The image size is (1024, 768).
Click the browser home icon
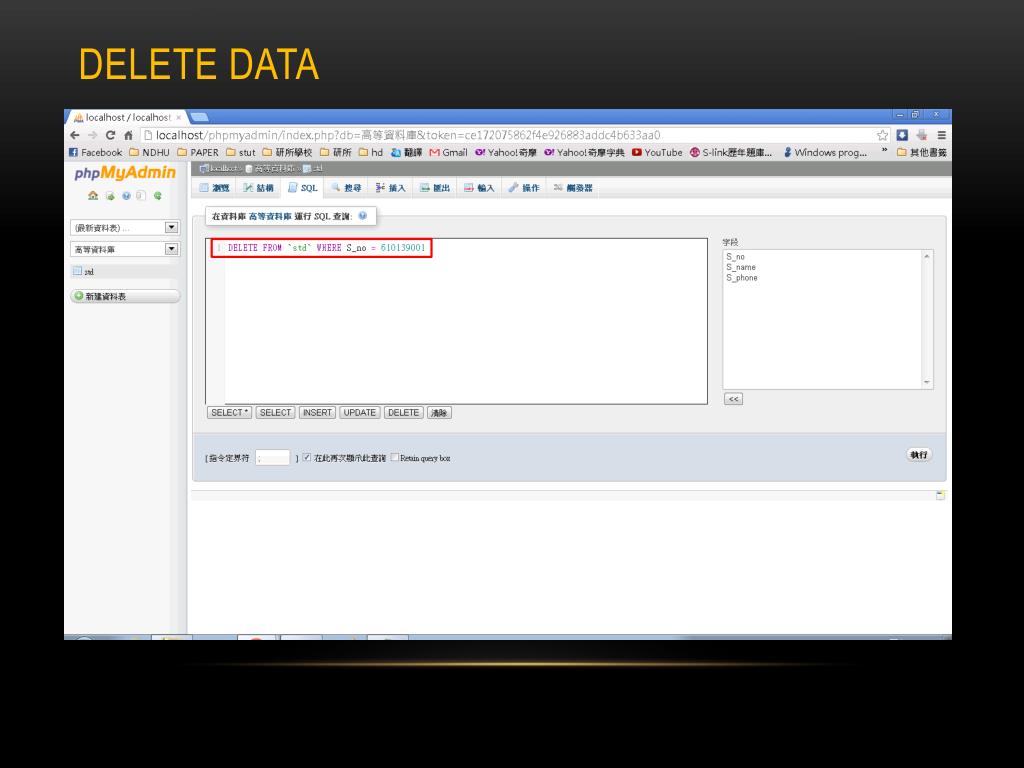129,135
